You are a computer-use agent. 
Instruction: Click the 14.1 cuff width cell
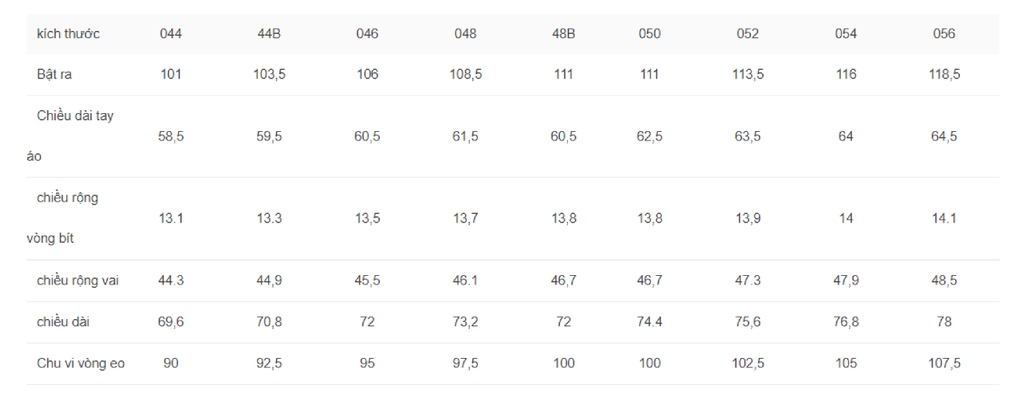click(x=944, y=218)
